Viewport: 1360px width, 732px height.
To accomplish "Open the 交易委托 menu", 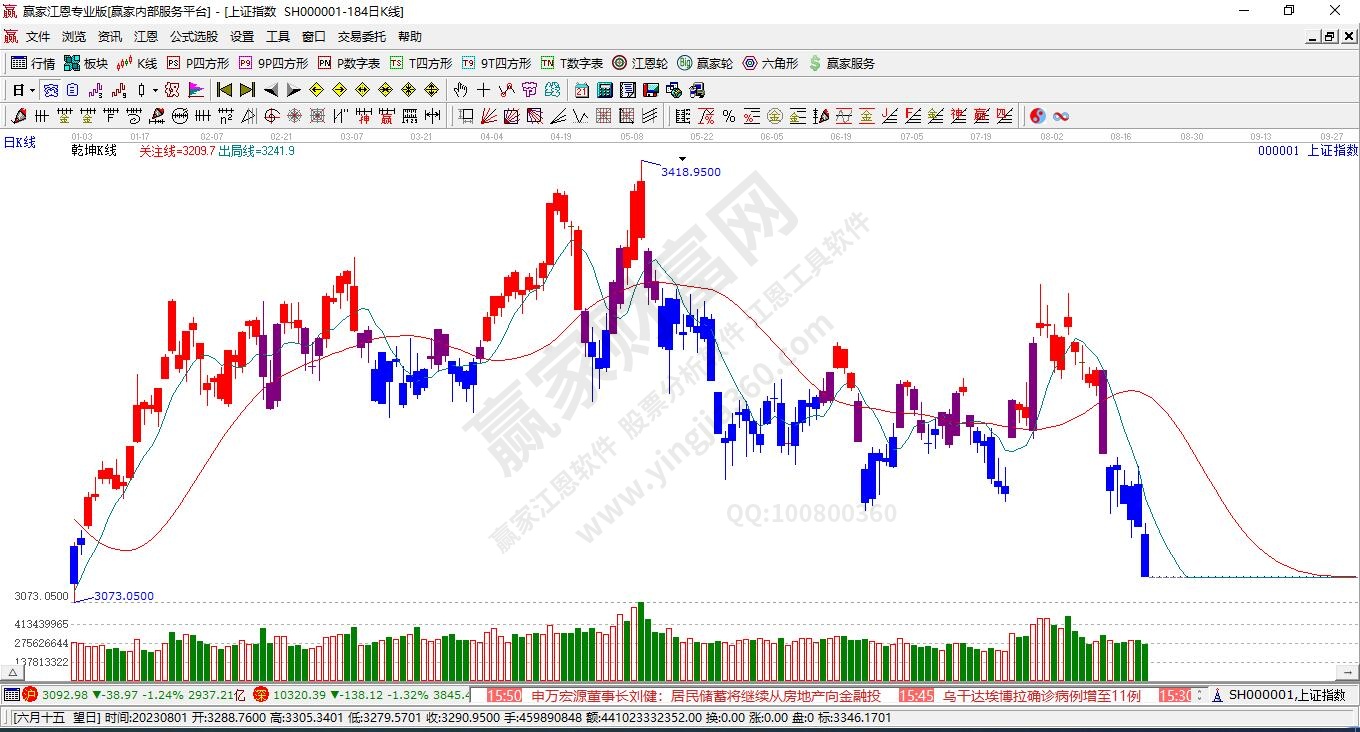I will (361, 37).
